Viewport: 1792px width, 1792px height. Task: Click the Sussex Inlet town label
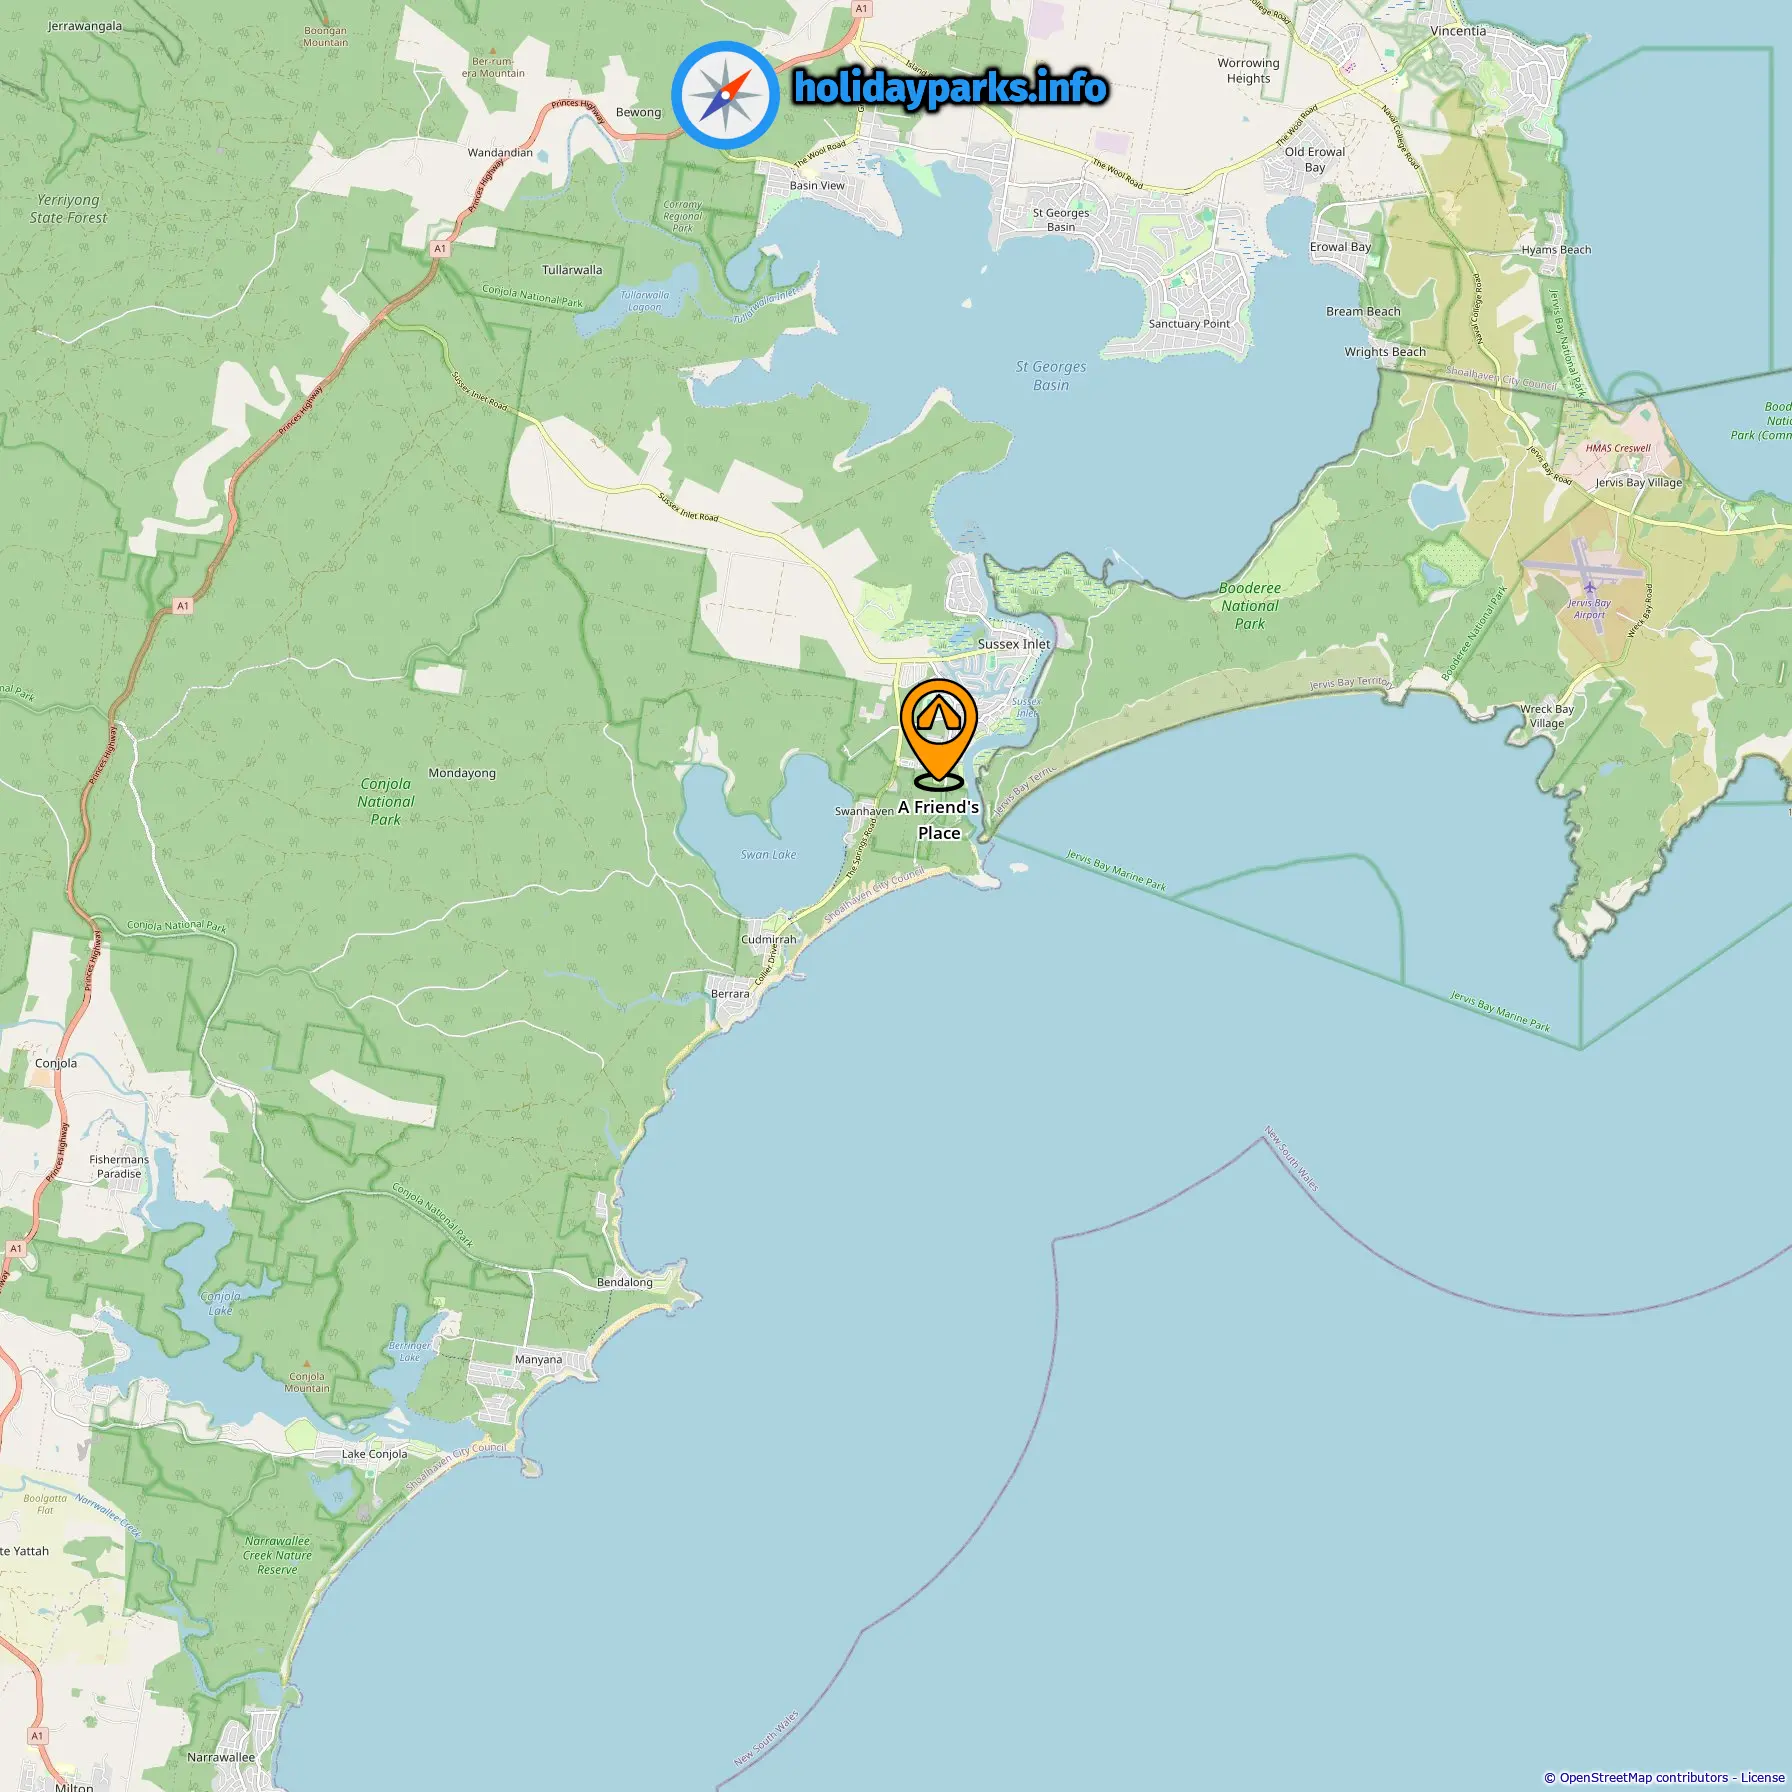coord(1014,644)
